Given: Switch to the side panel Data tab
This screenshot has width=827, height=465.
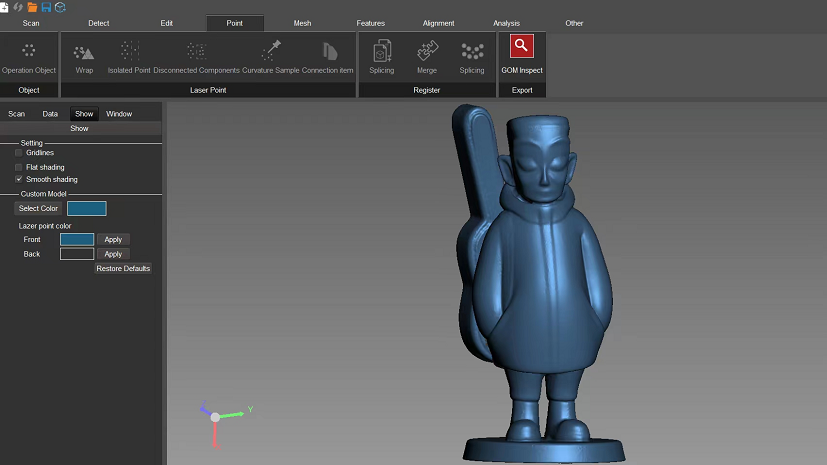Looking at the screenshot, I should point(50,114).
